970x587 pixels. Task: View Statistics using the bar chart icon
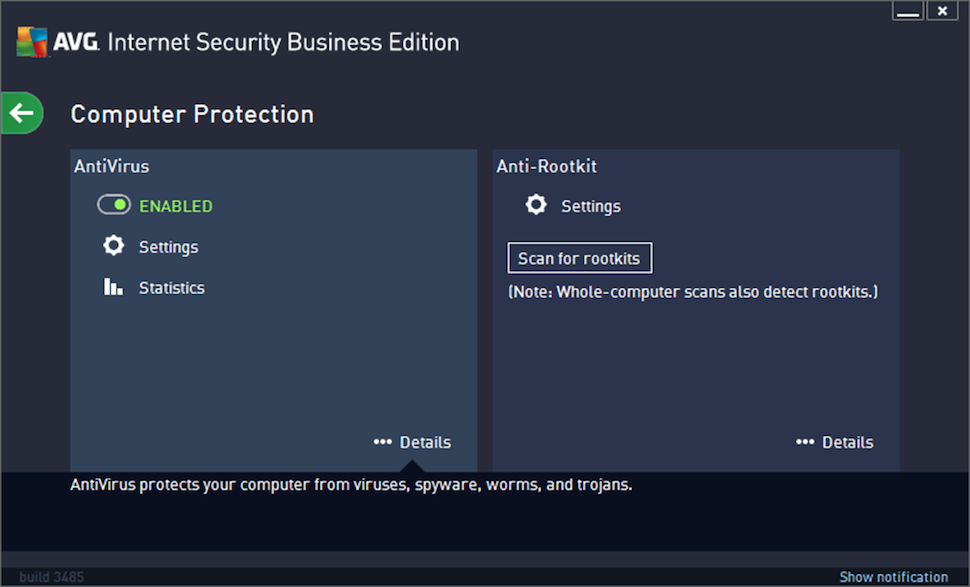[113, 287]
